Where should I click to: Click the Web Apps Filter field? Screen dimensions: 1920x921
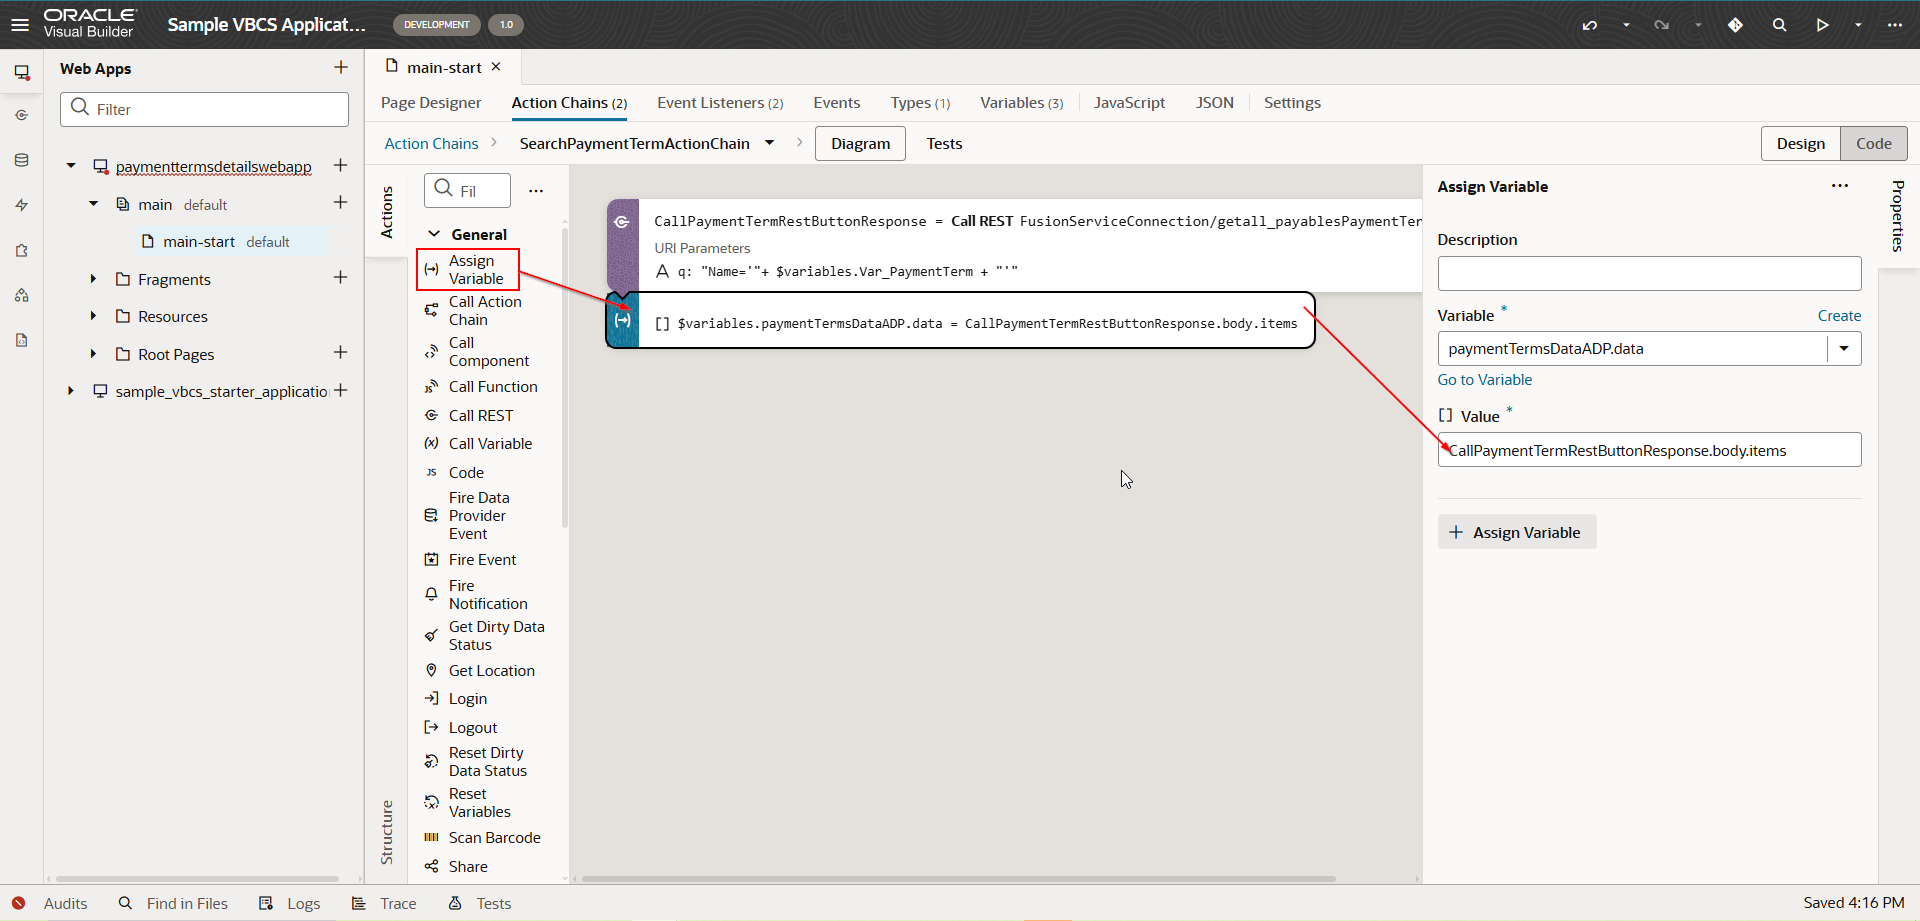(204, 109)
